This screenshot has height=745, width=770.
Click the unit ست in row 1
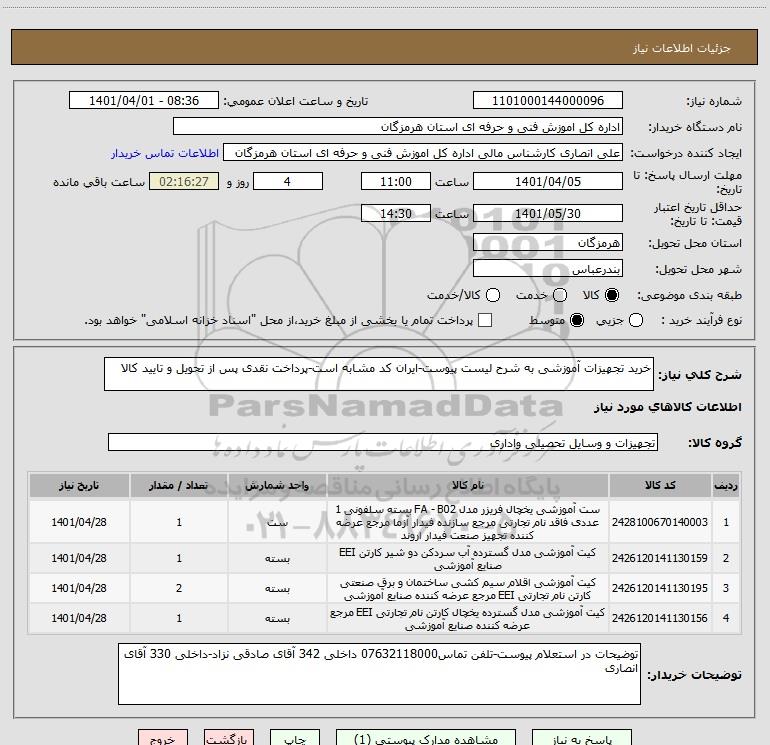pyautogui.click(x=277, y=522)
